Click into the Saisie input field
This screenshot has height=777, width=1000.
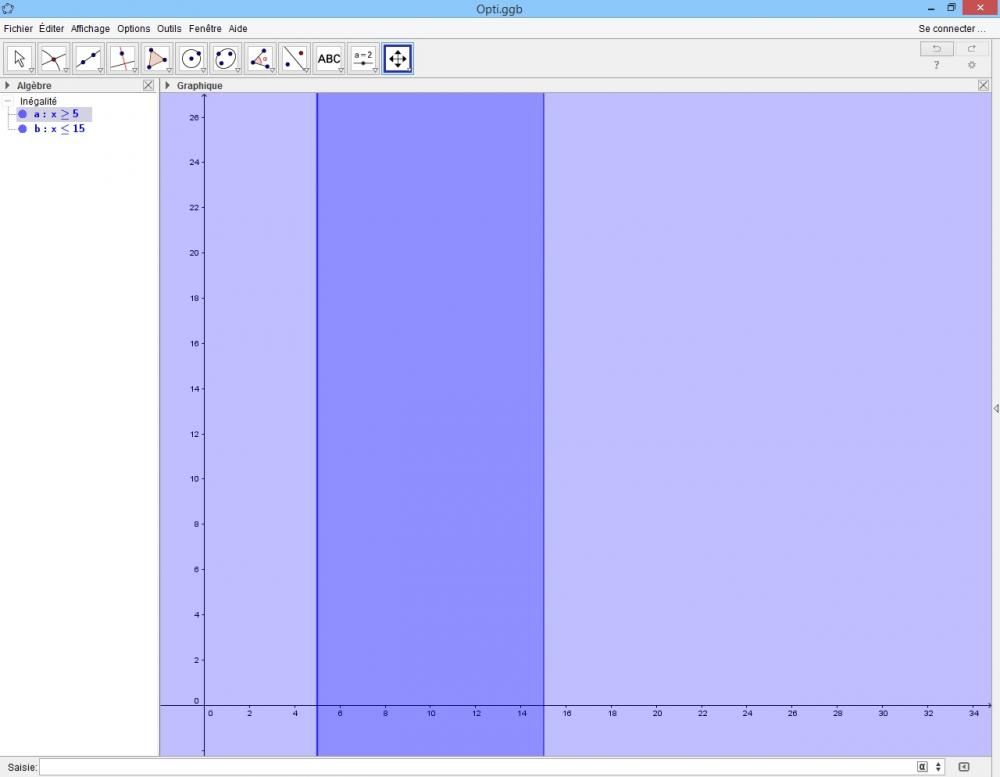pos(475,767)
